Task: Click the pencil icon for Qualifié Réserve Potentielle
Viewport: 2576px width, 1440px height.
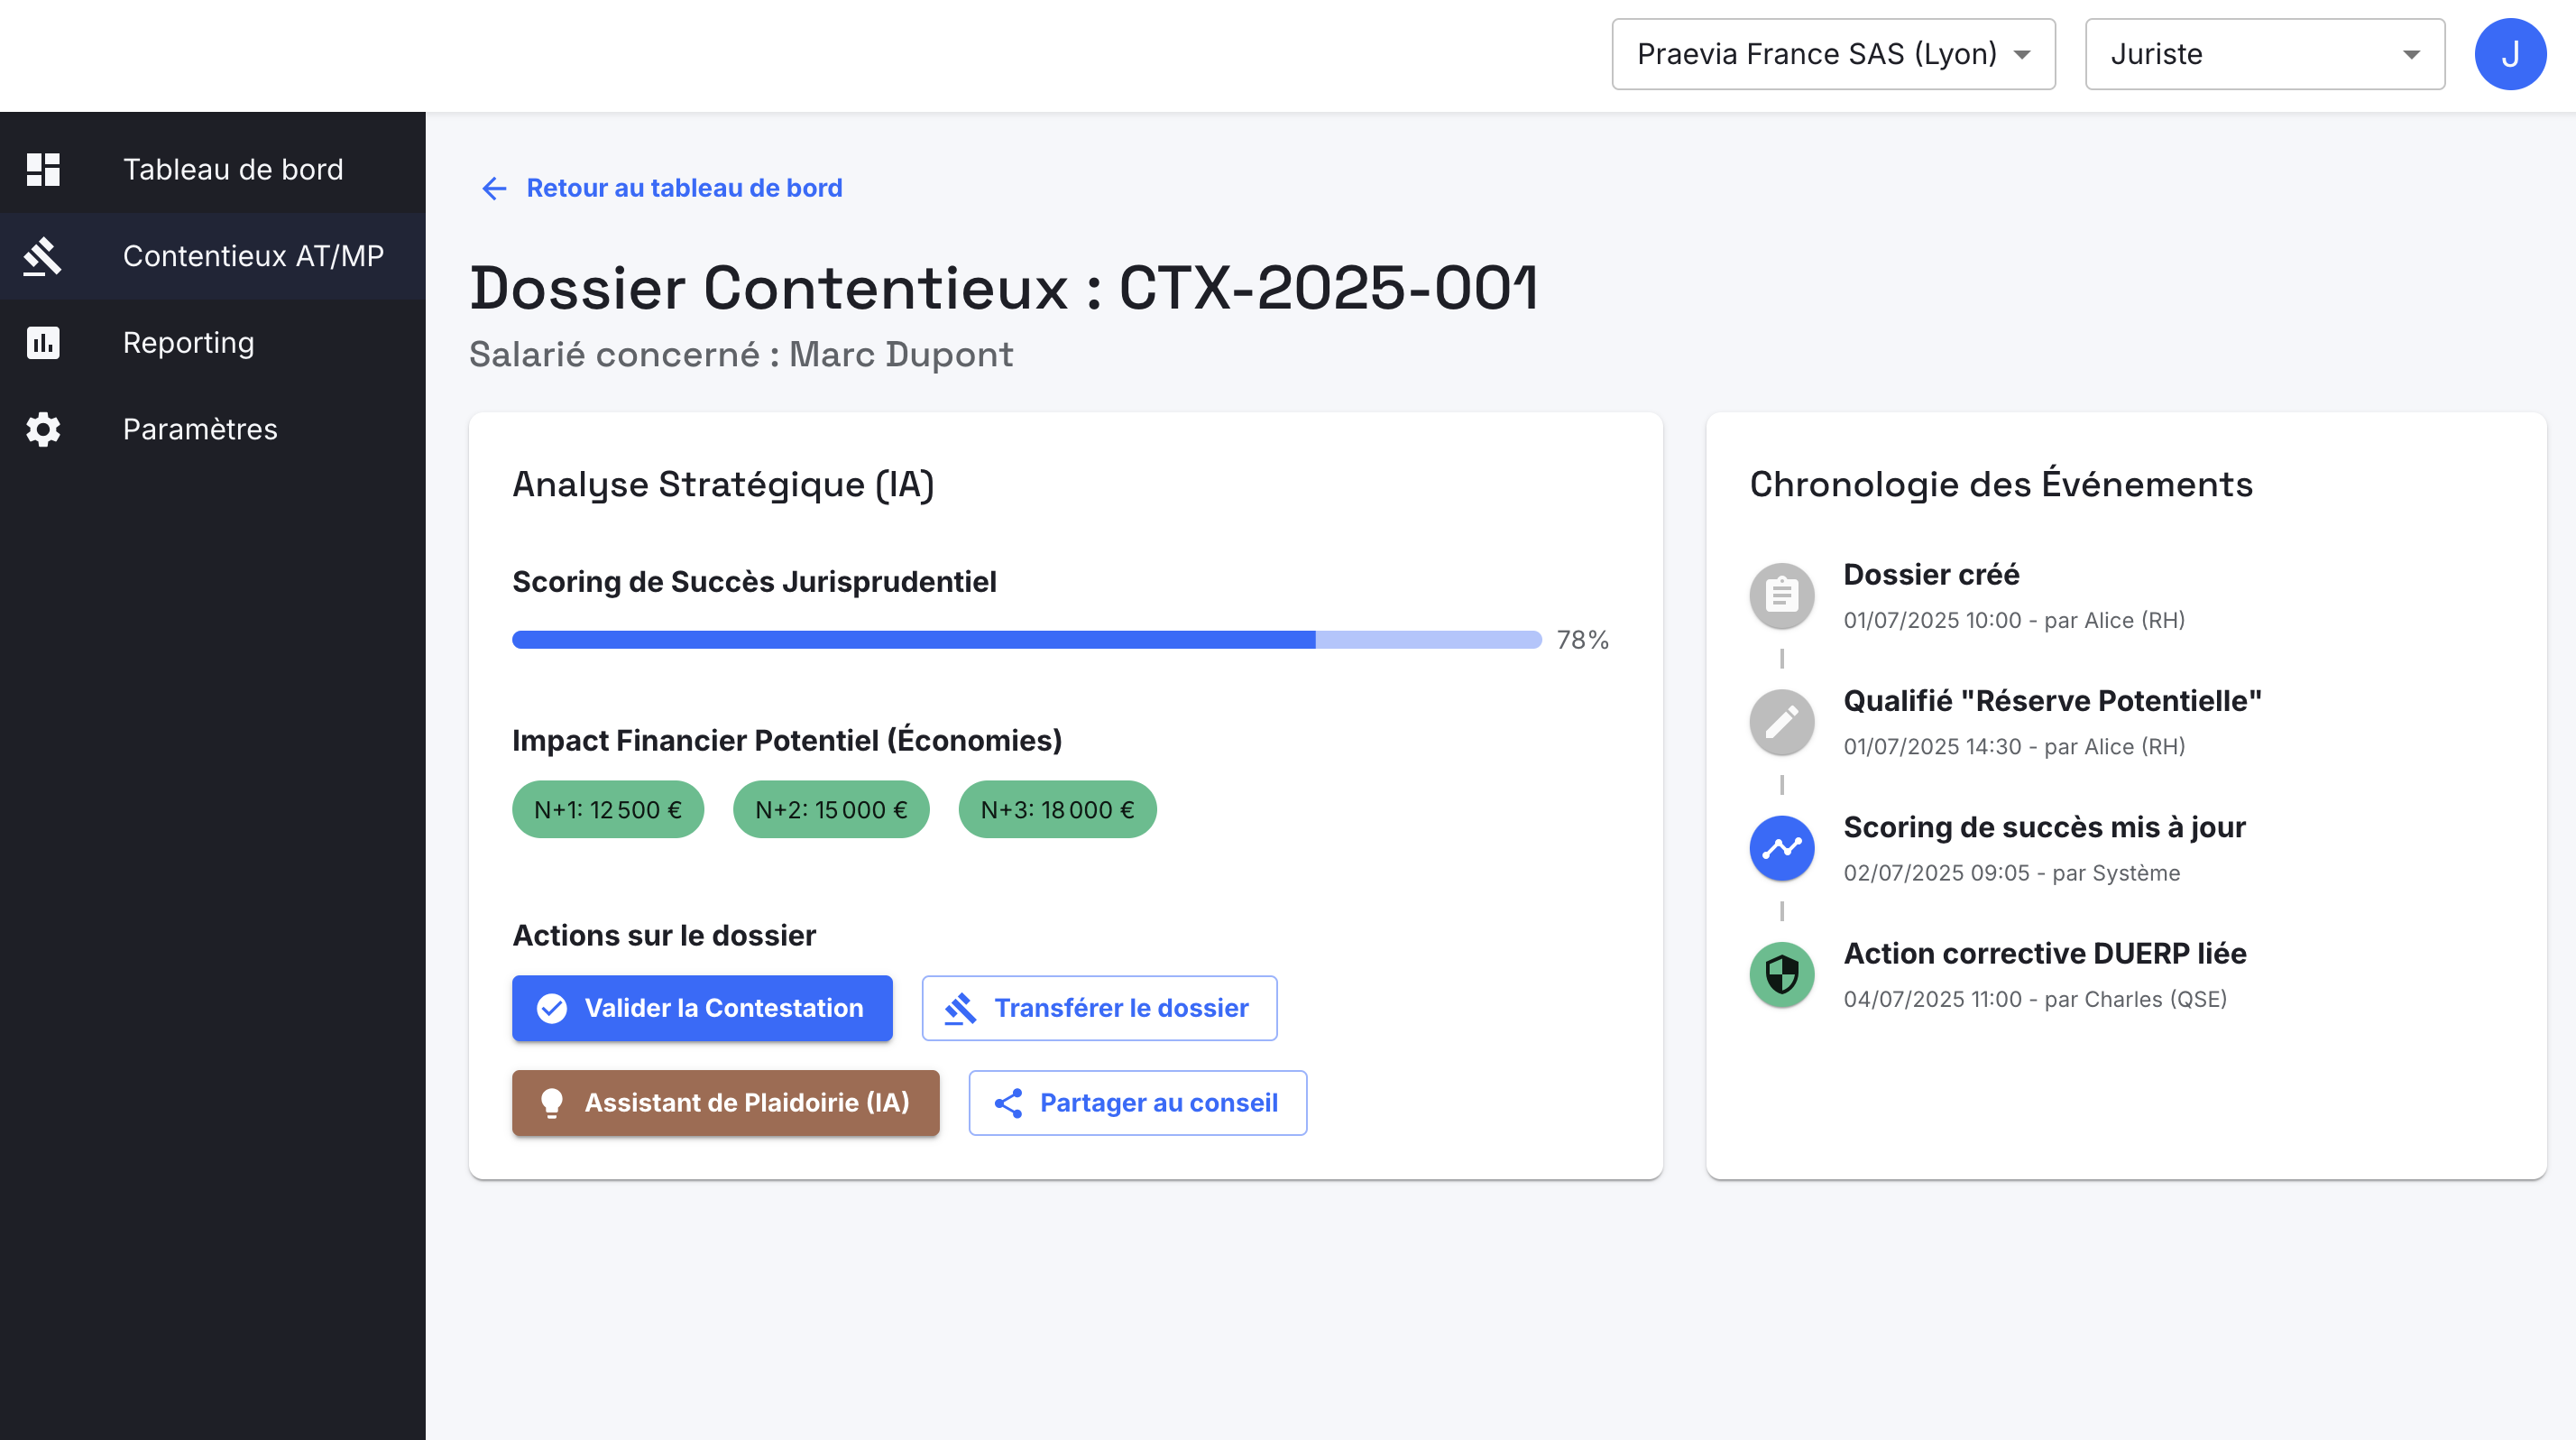Action: coord(1781,722)
